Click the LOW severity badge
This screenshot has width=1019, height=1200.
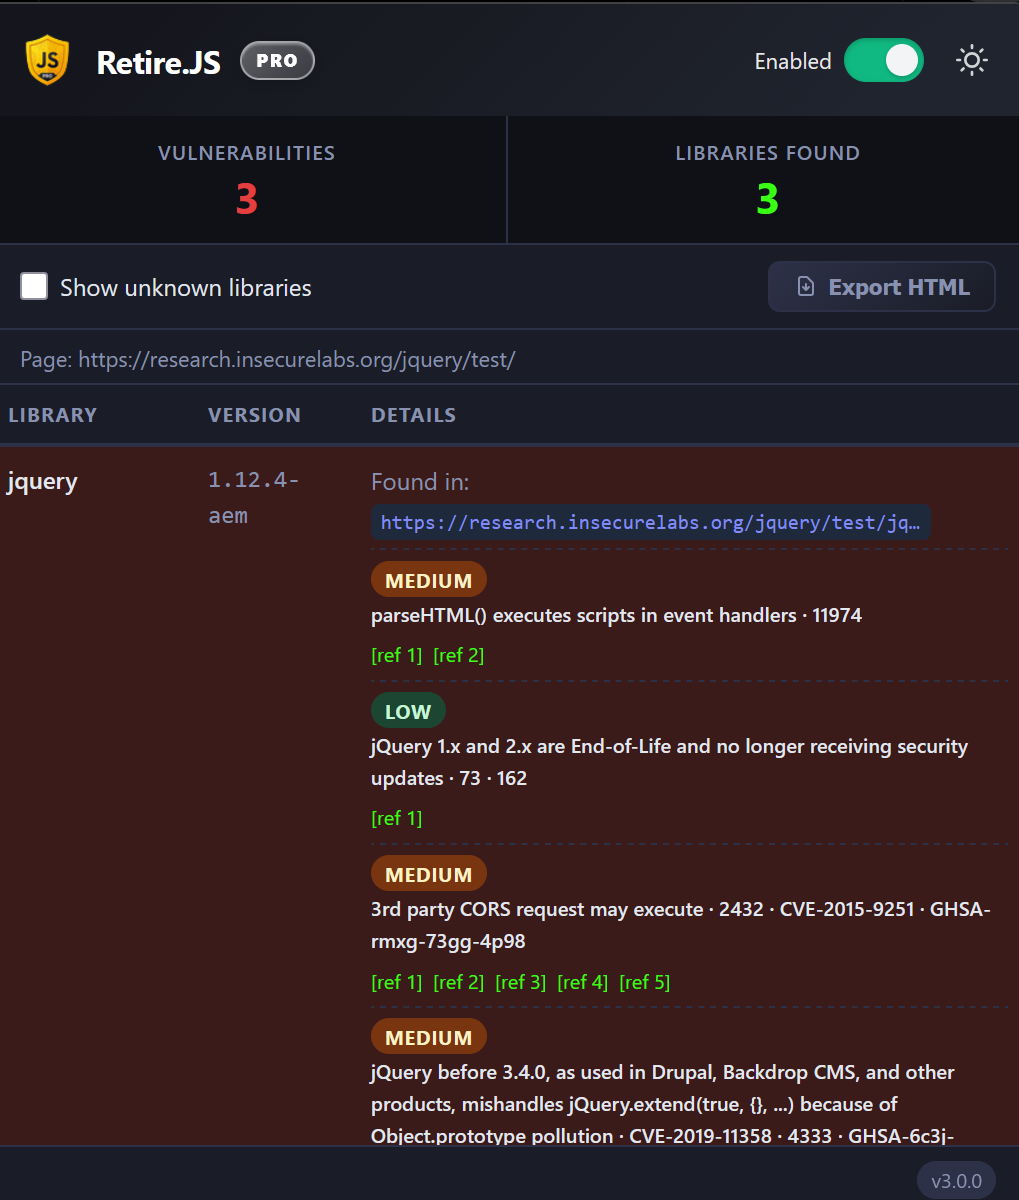(408, 711)
